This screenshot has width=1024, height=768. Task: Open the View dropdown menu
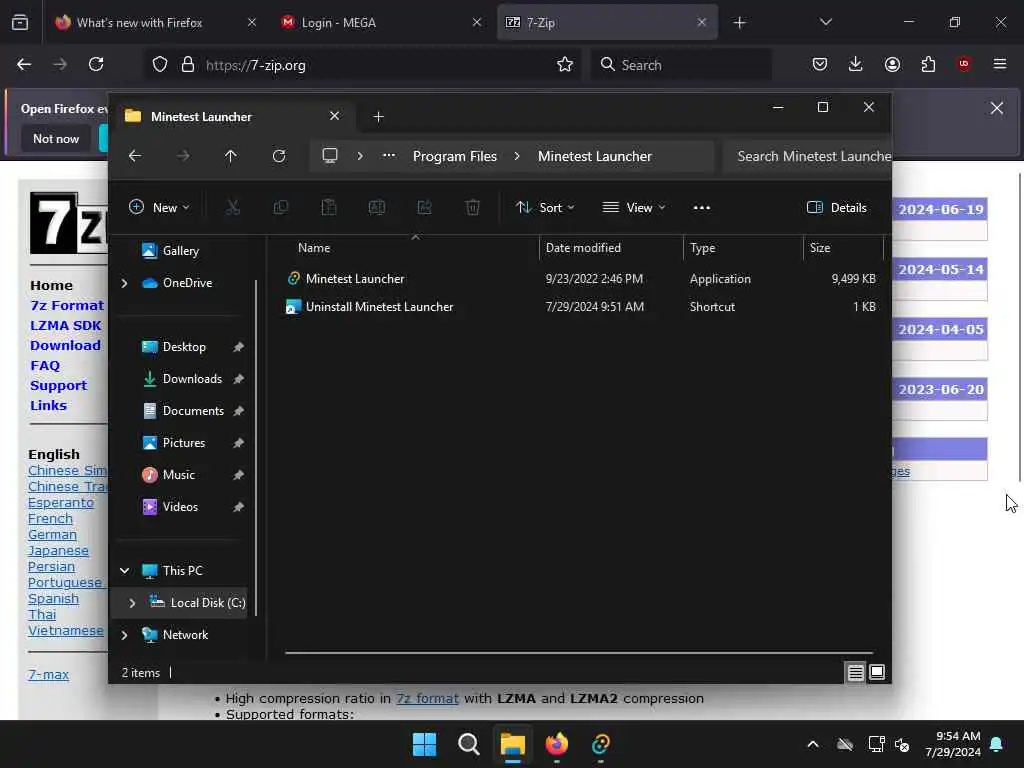(x=633, y=208)
